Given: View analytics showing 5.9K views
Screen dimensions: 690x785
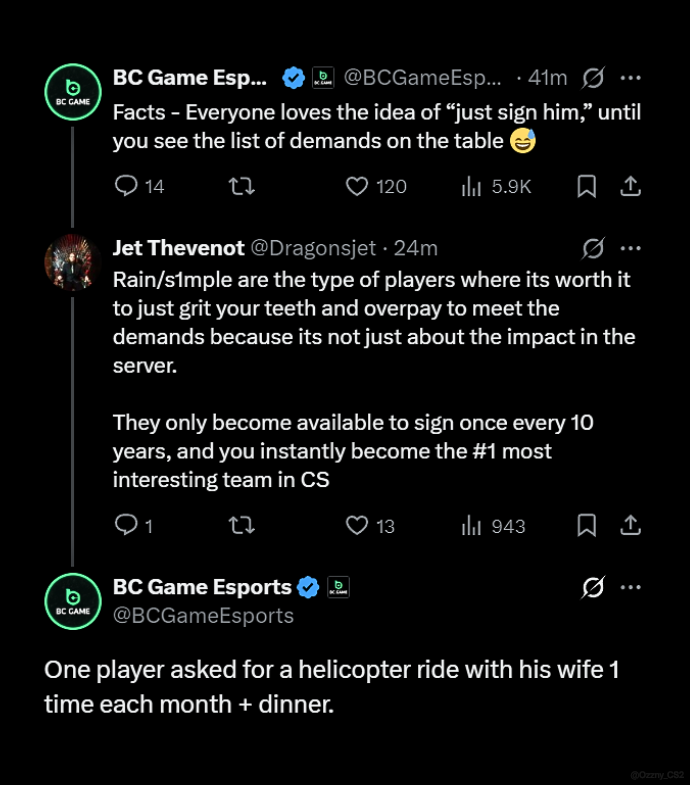Looking at the screenshot, I should (x=496, y=186).
